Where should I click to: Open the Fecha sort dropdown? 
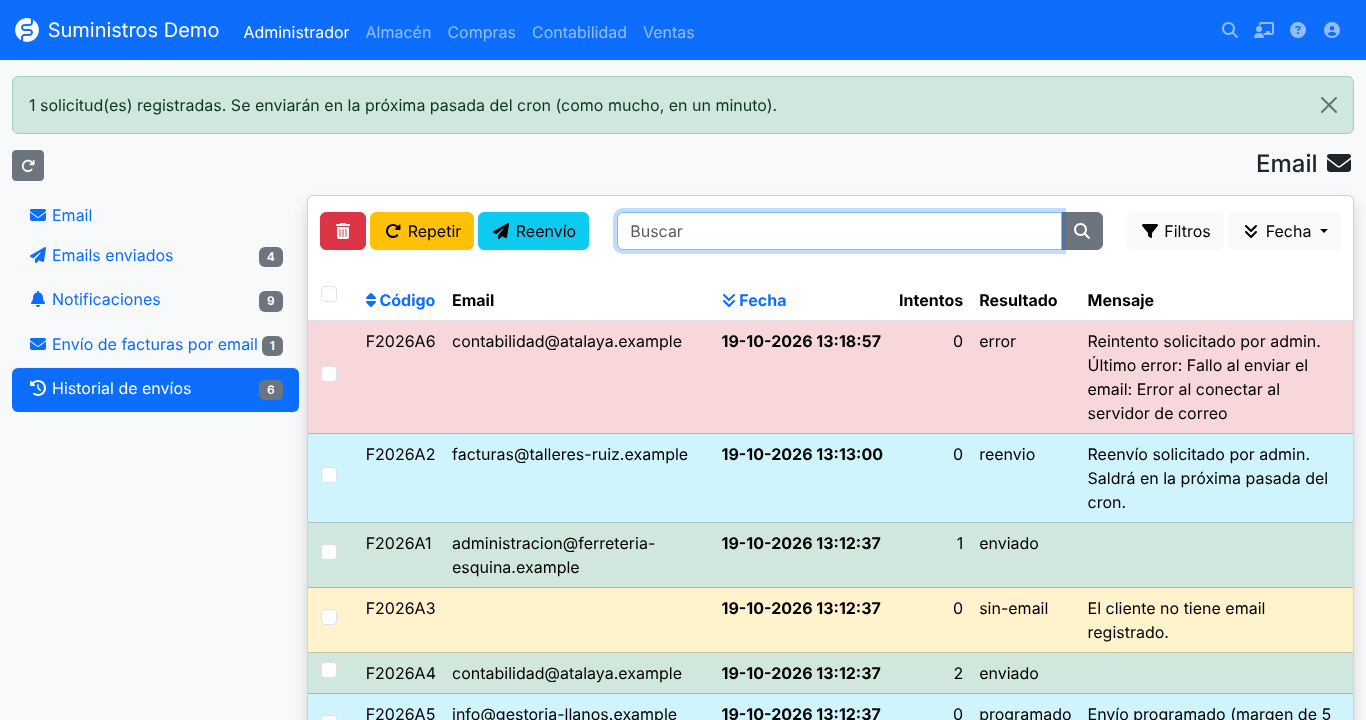coord(1285,231)
